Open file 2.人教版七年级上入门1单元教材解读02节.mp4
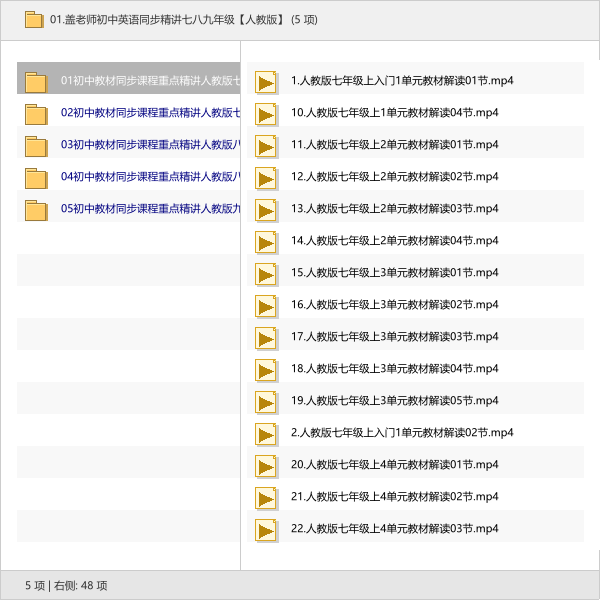The height and width of the screenshot is (600, 600). coord(401,432)
